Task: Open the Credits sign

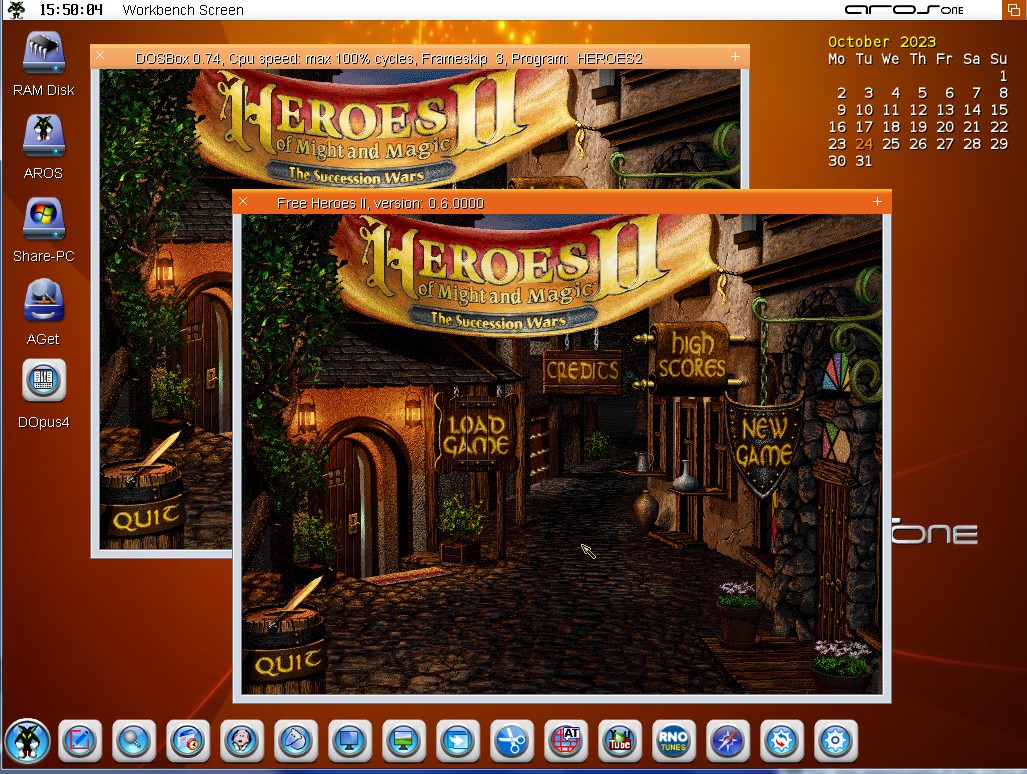Action: [x=581, y=371]
